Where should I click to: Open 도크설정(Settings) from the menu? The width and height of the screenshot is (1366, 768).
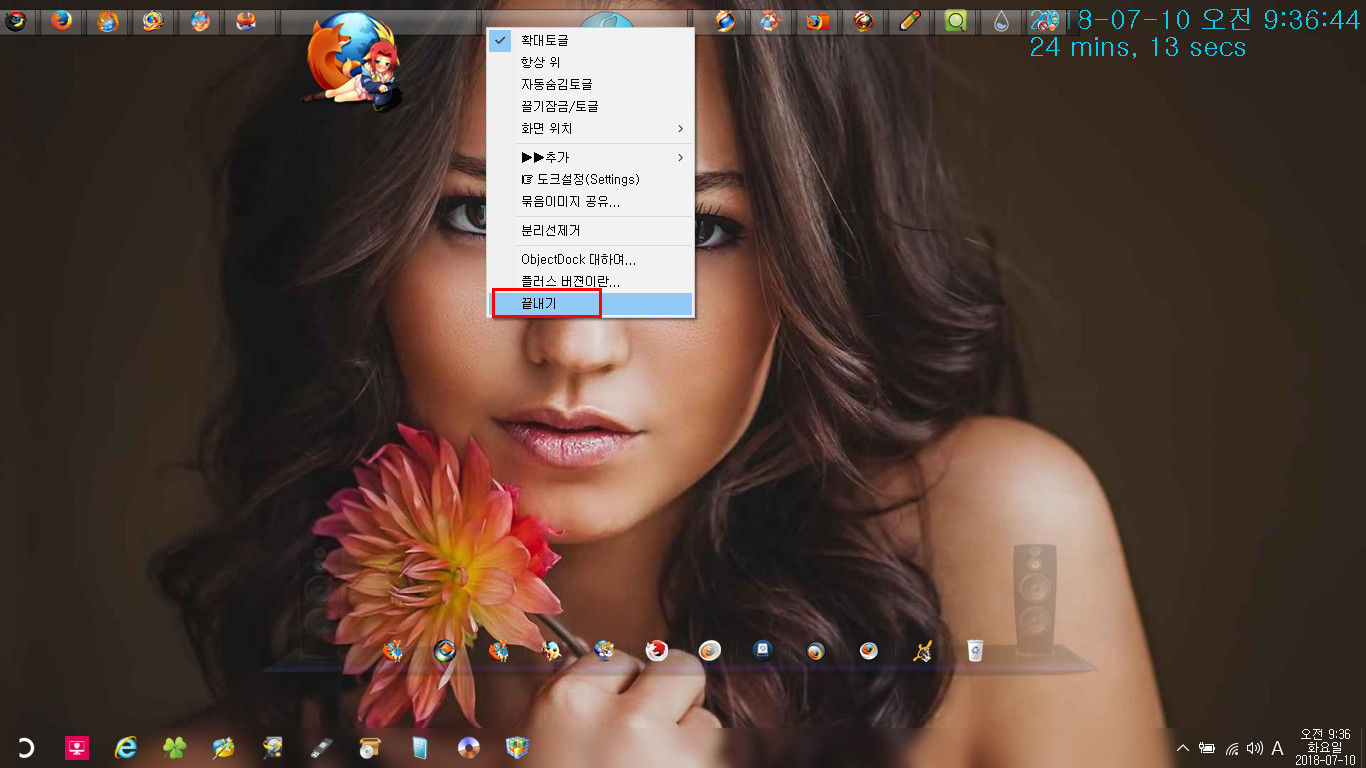(x=591, y=179)
